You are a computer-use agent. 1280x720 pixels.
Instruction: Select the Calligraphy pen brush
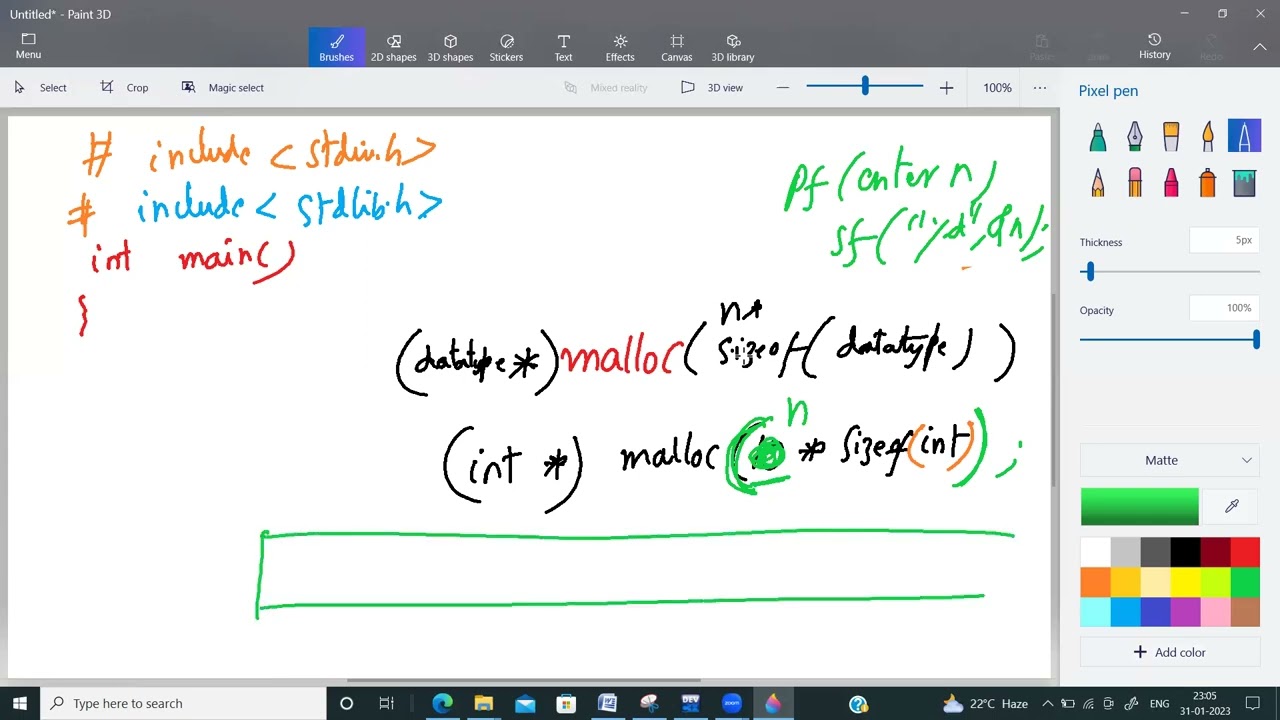tap(1134, 136)
